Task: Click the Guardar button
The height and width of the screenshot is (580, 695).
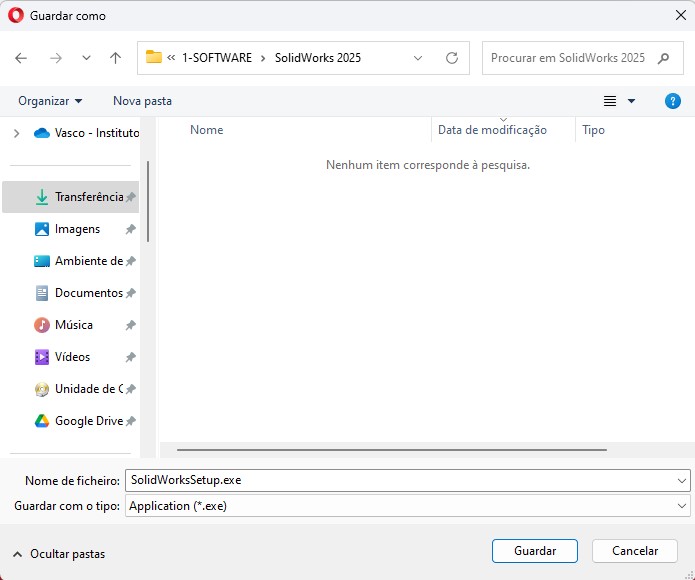Action: click(535, 551)
